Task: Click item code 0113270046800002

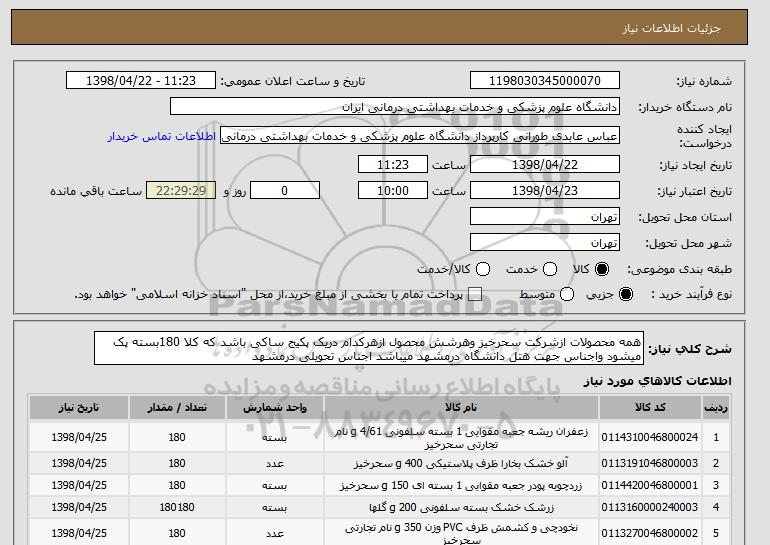Action: [x=650, y=533]
